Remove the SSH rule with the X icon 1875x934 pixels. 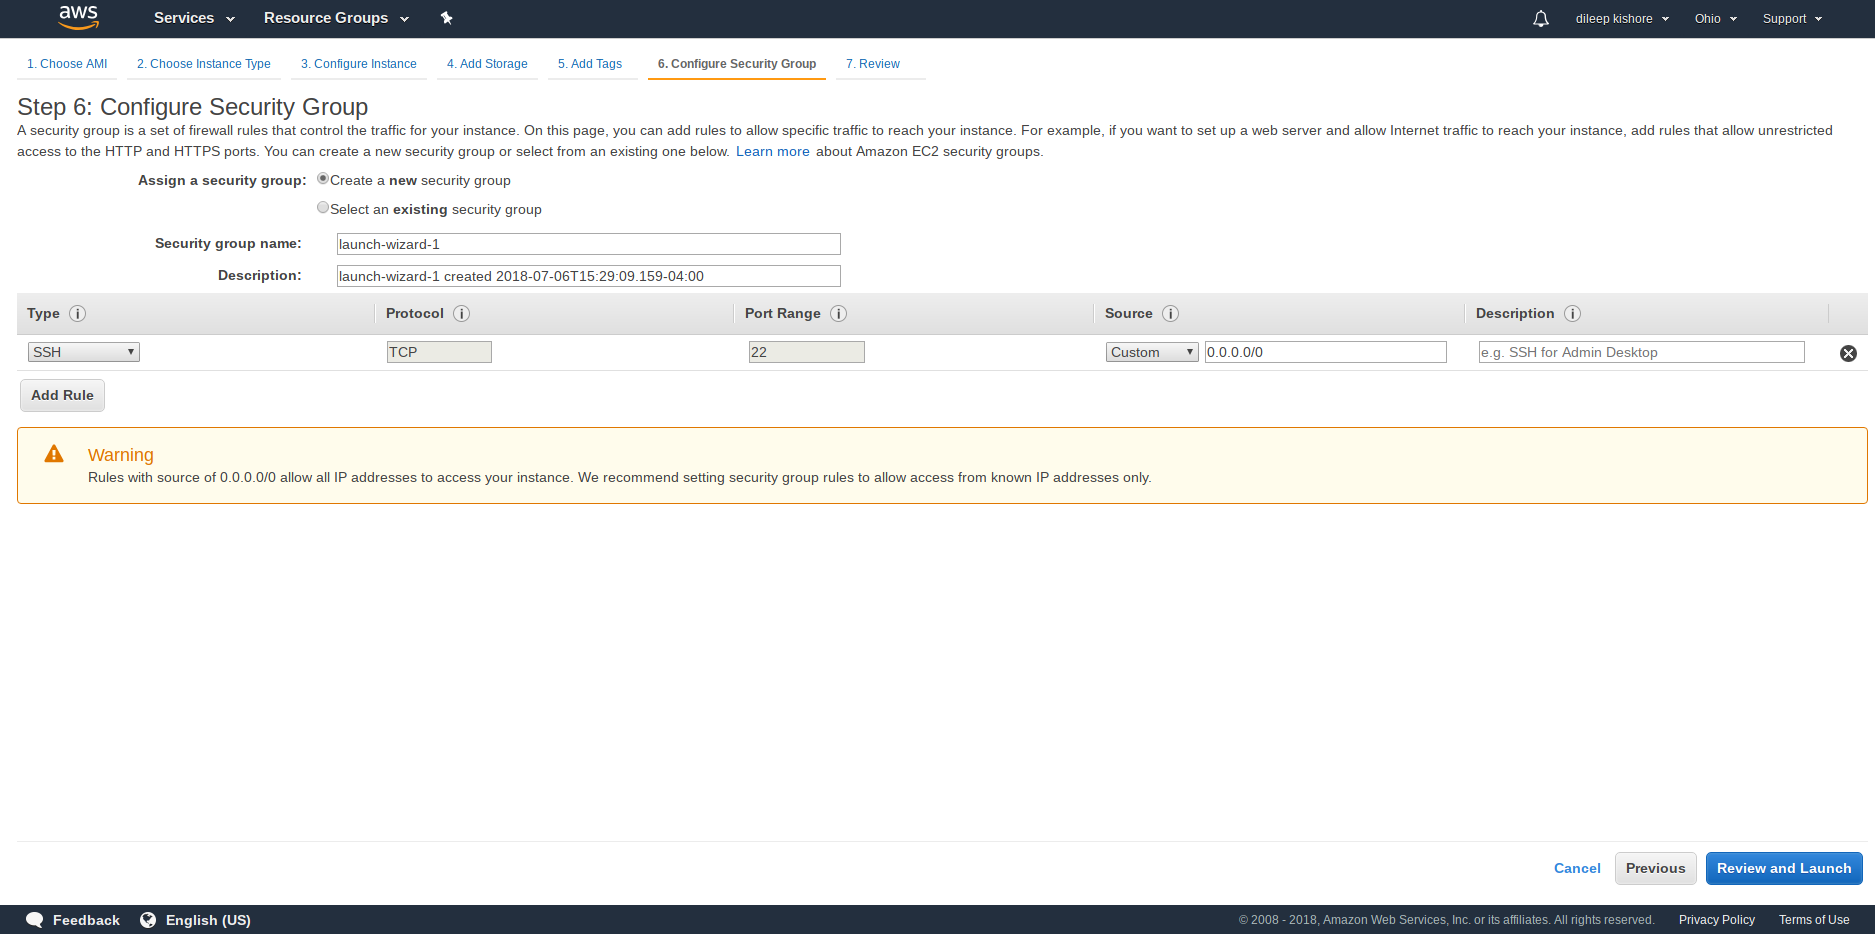coord(1848,353)
